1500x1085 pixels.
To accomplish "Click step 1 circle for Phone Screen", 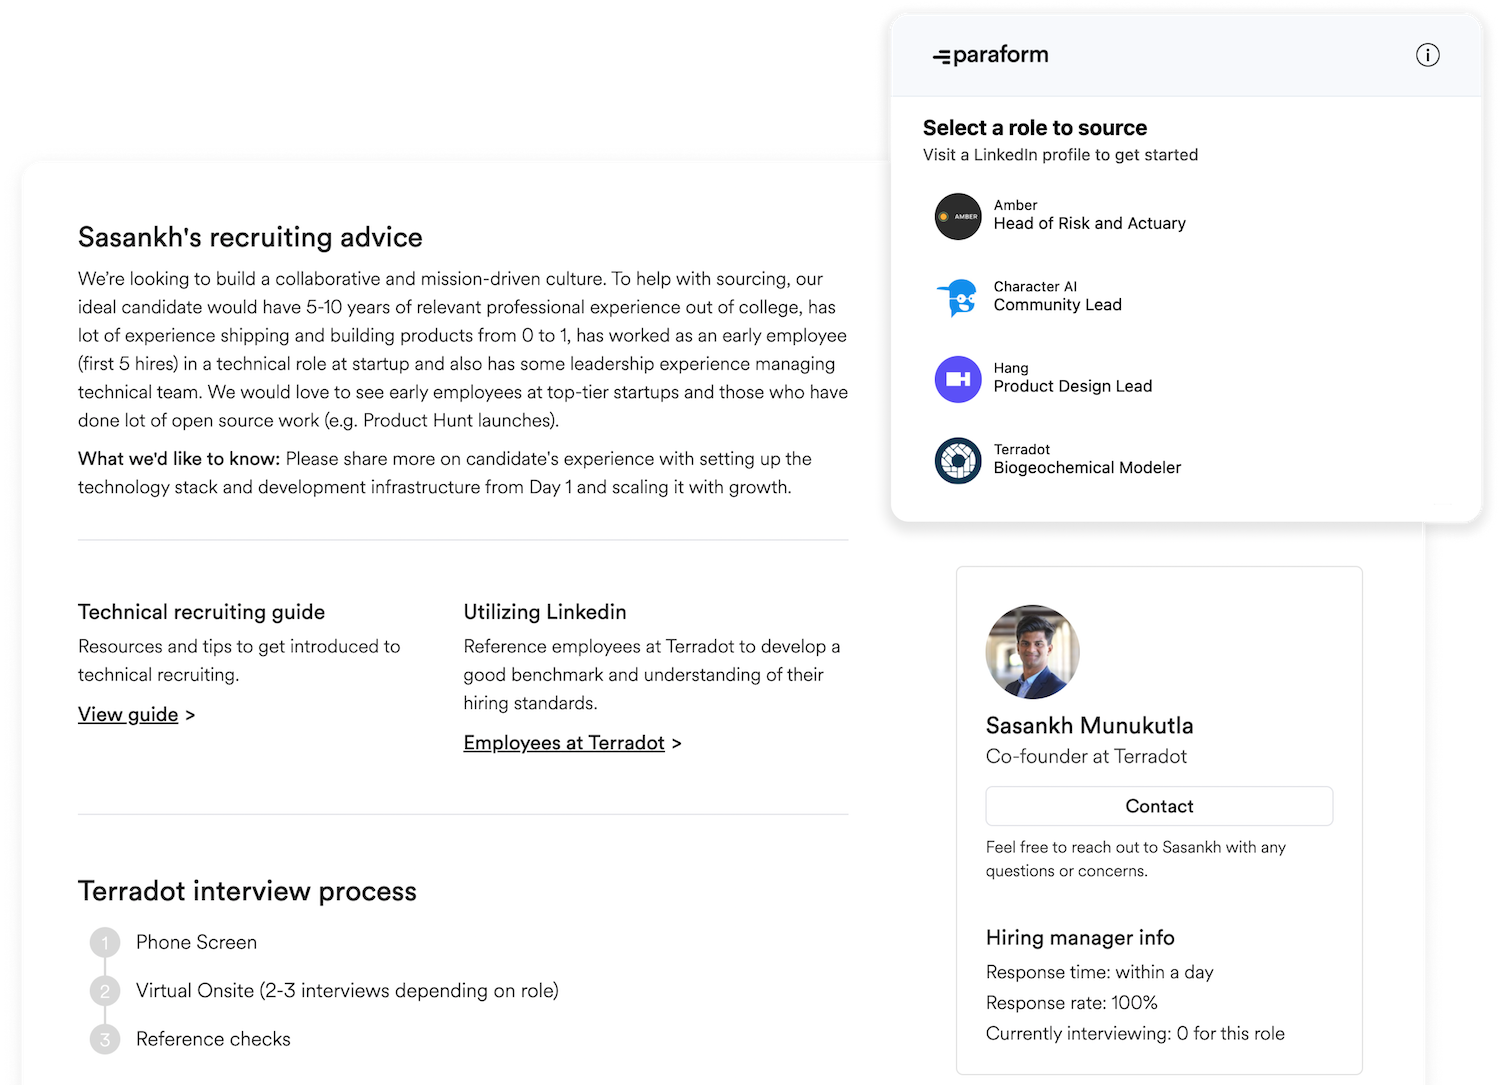I will coord(105,943).
